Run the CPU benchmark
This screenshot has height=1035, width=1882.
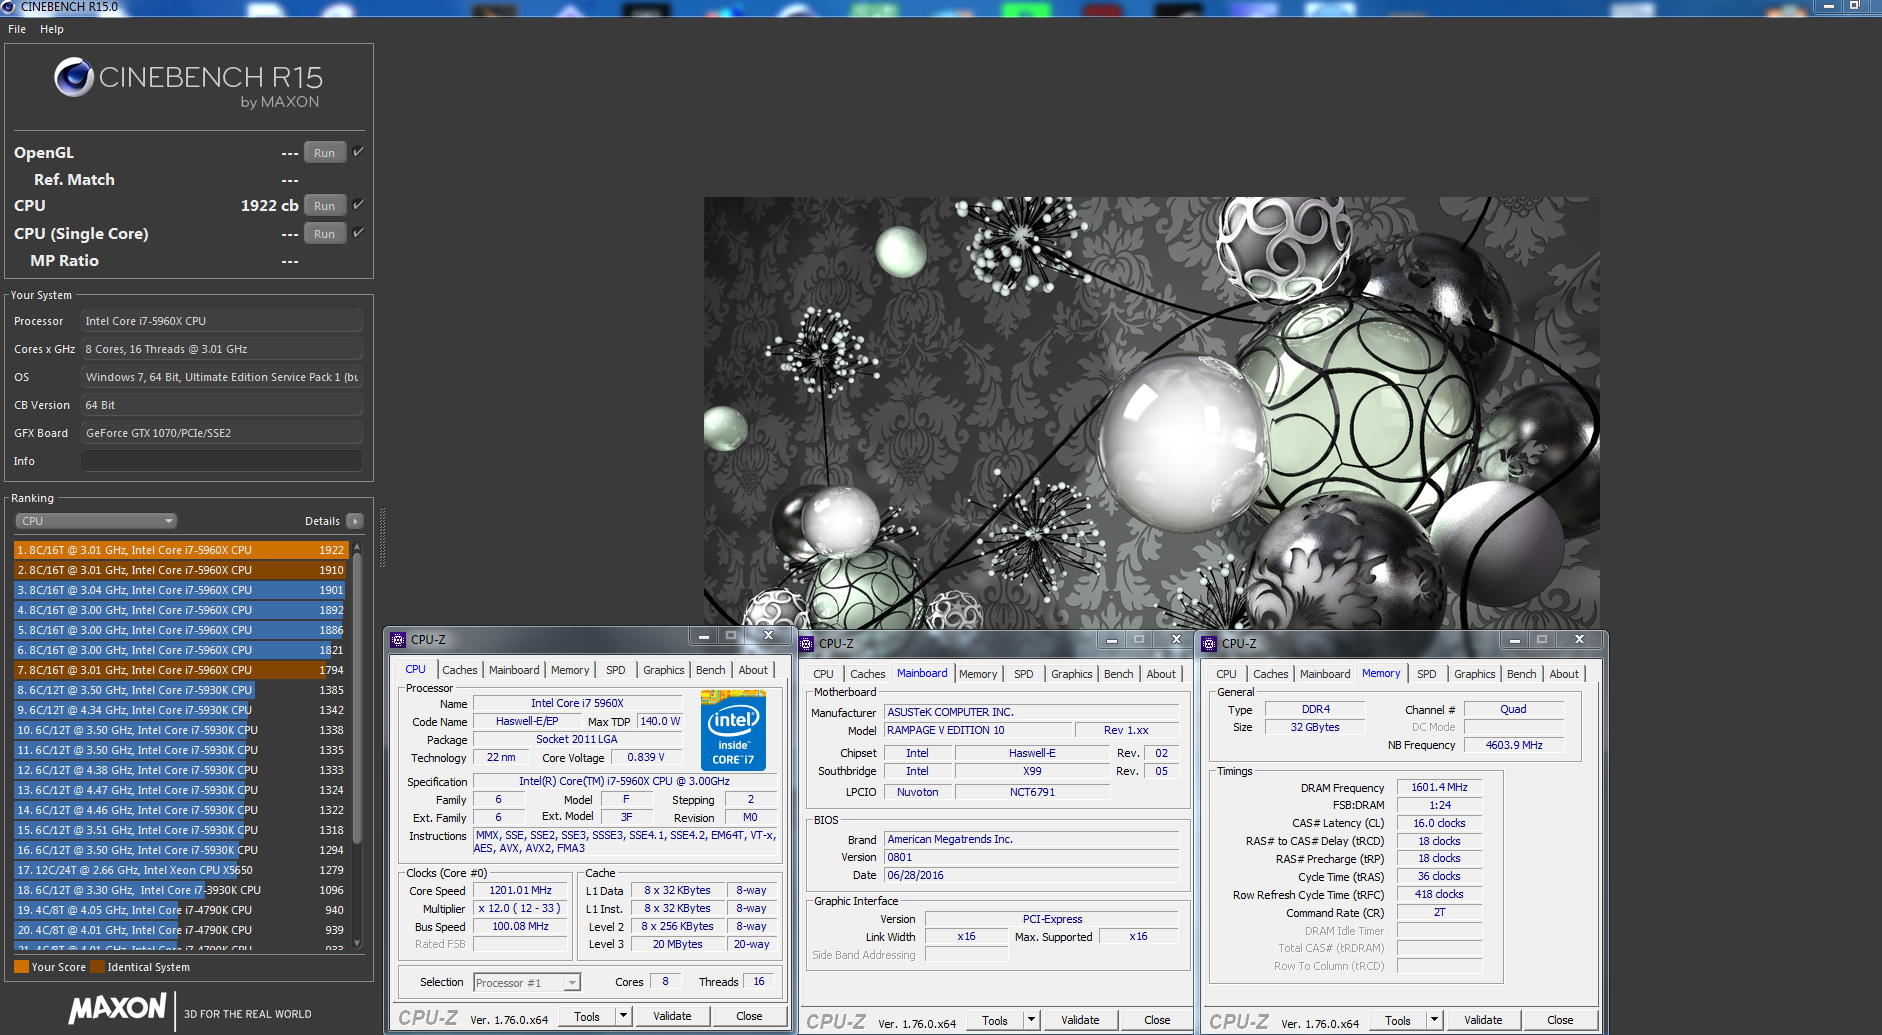[x=324, y=206]
